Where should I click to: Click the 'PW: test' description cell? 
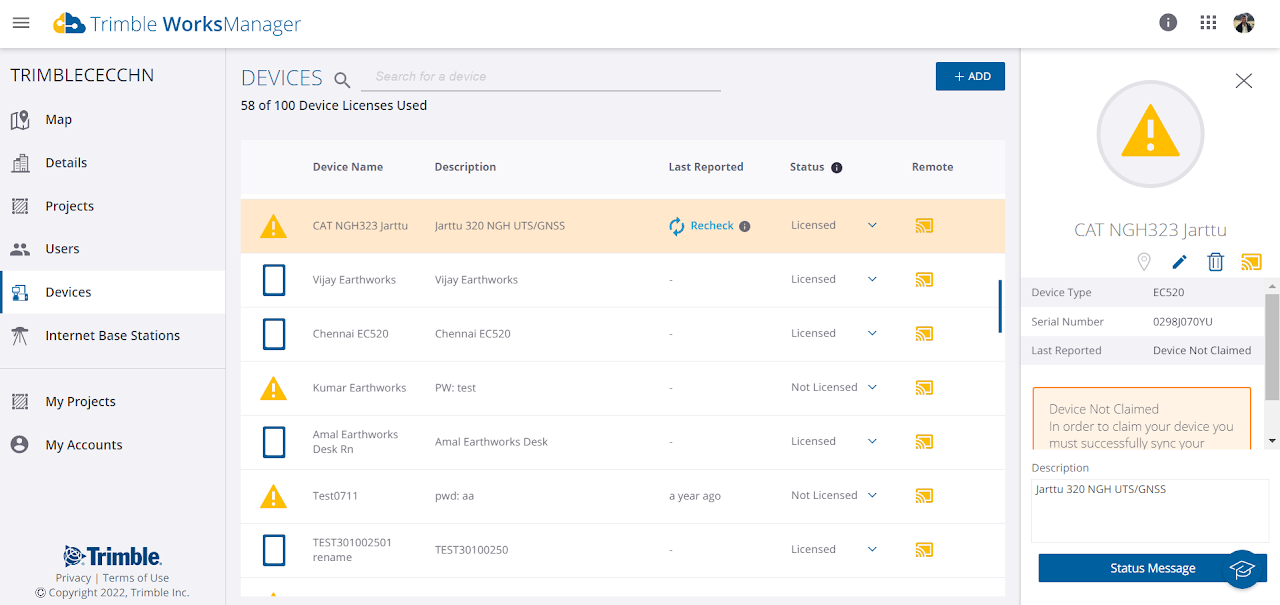tap(455, 388)
